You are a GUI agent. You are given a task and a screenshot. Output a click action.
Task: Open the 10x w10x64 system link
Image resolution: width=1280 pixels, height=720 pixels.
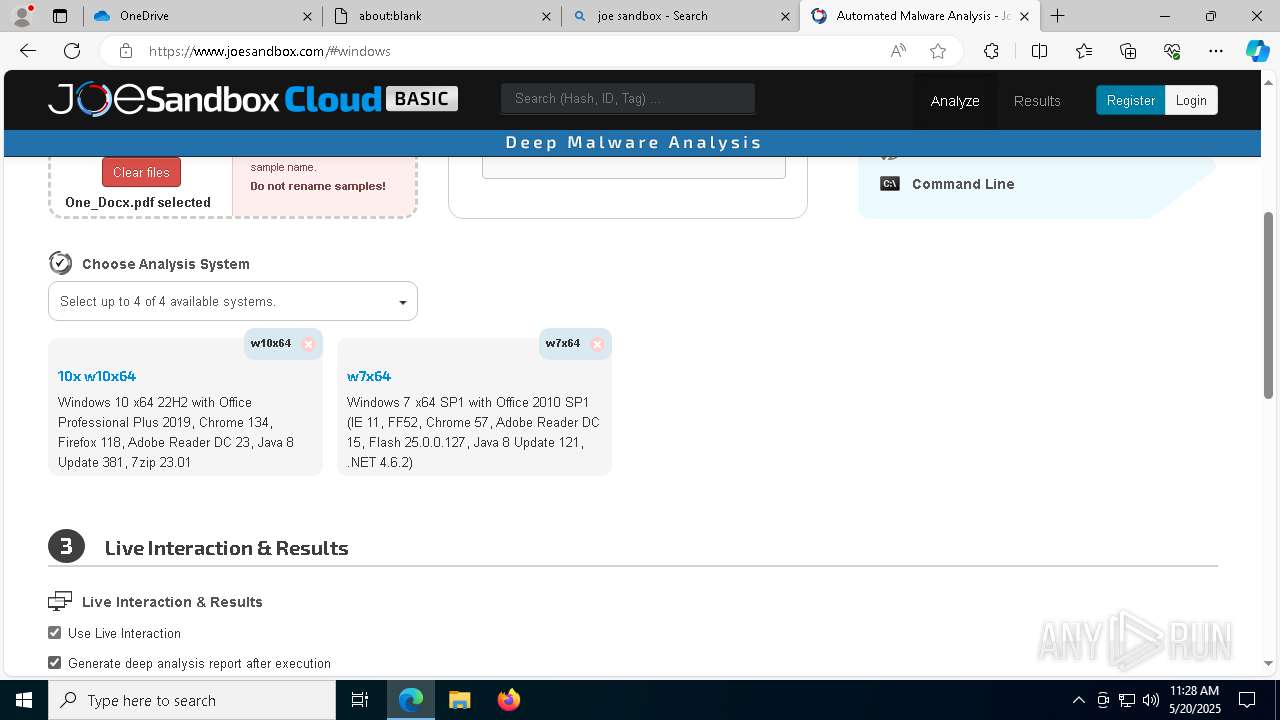coord(97,376)
